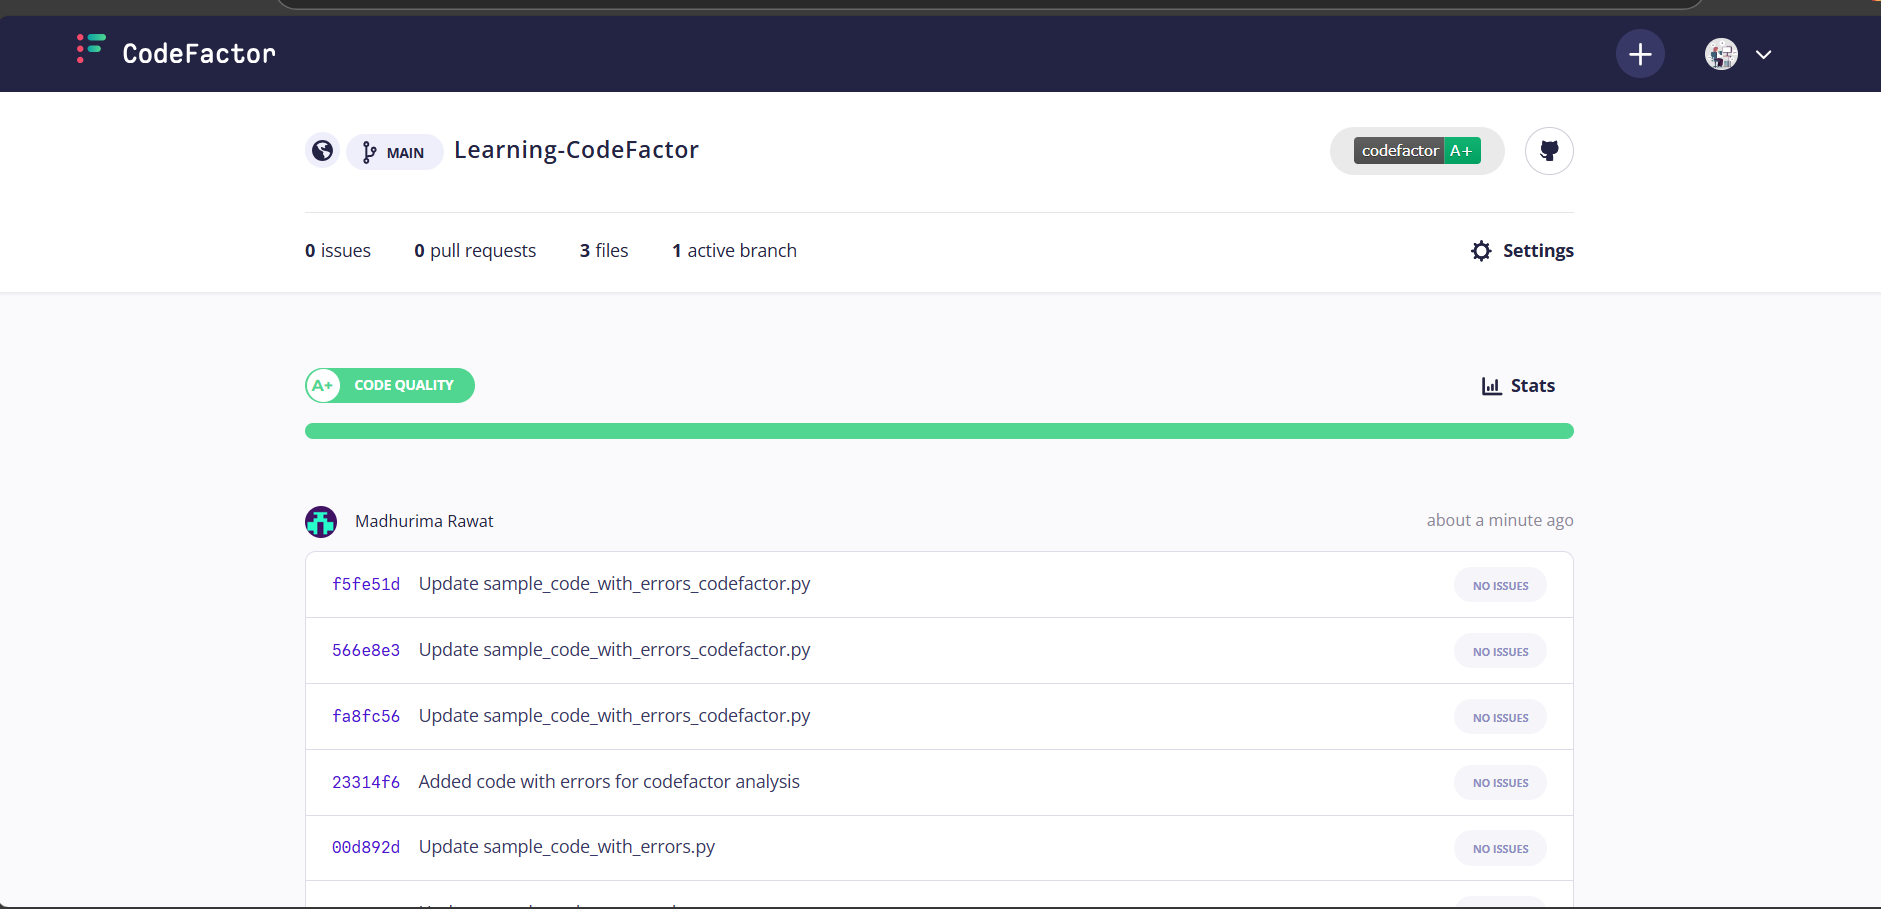Image resolution: width=1881 pixels, height=909 pixels.
Task: Select the 0 issues tab
Action: point(338,251)
